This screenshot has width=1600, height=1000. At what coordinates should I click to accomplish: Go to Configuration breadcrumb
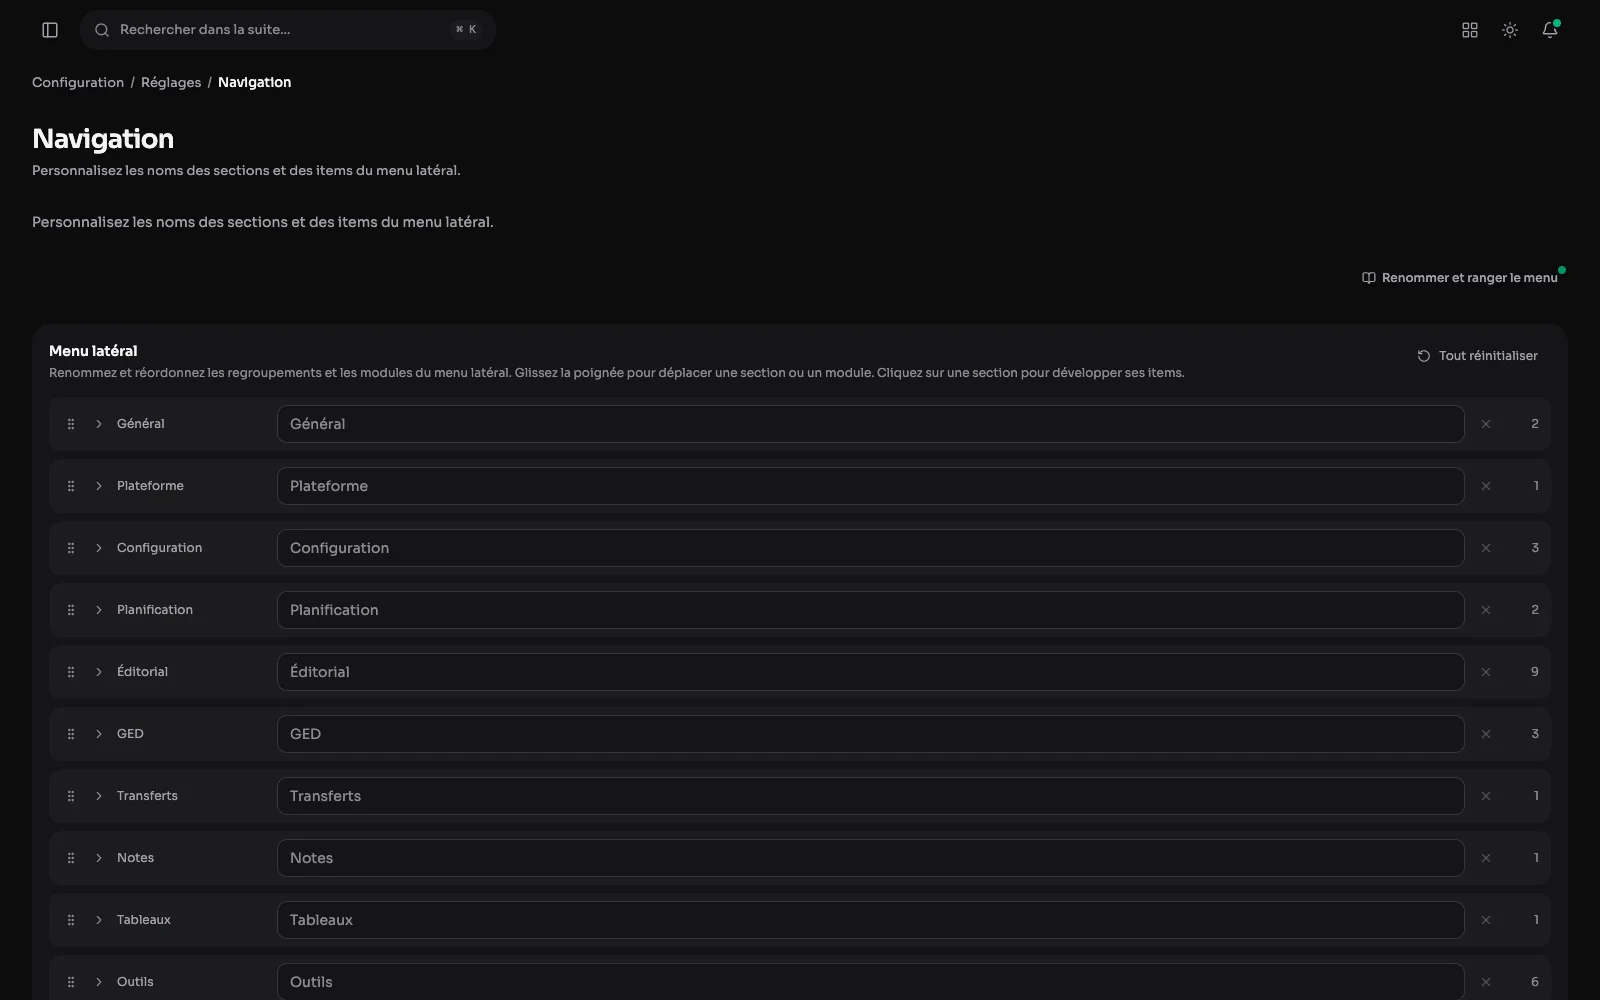pos(78,82)
